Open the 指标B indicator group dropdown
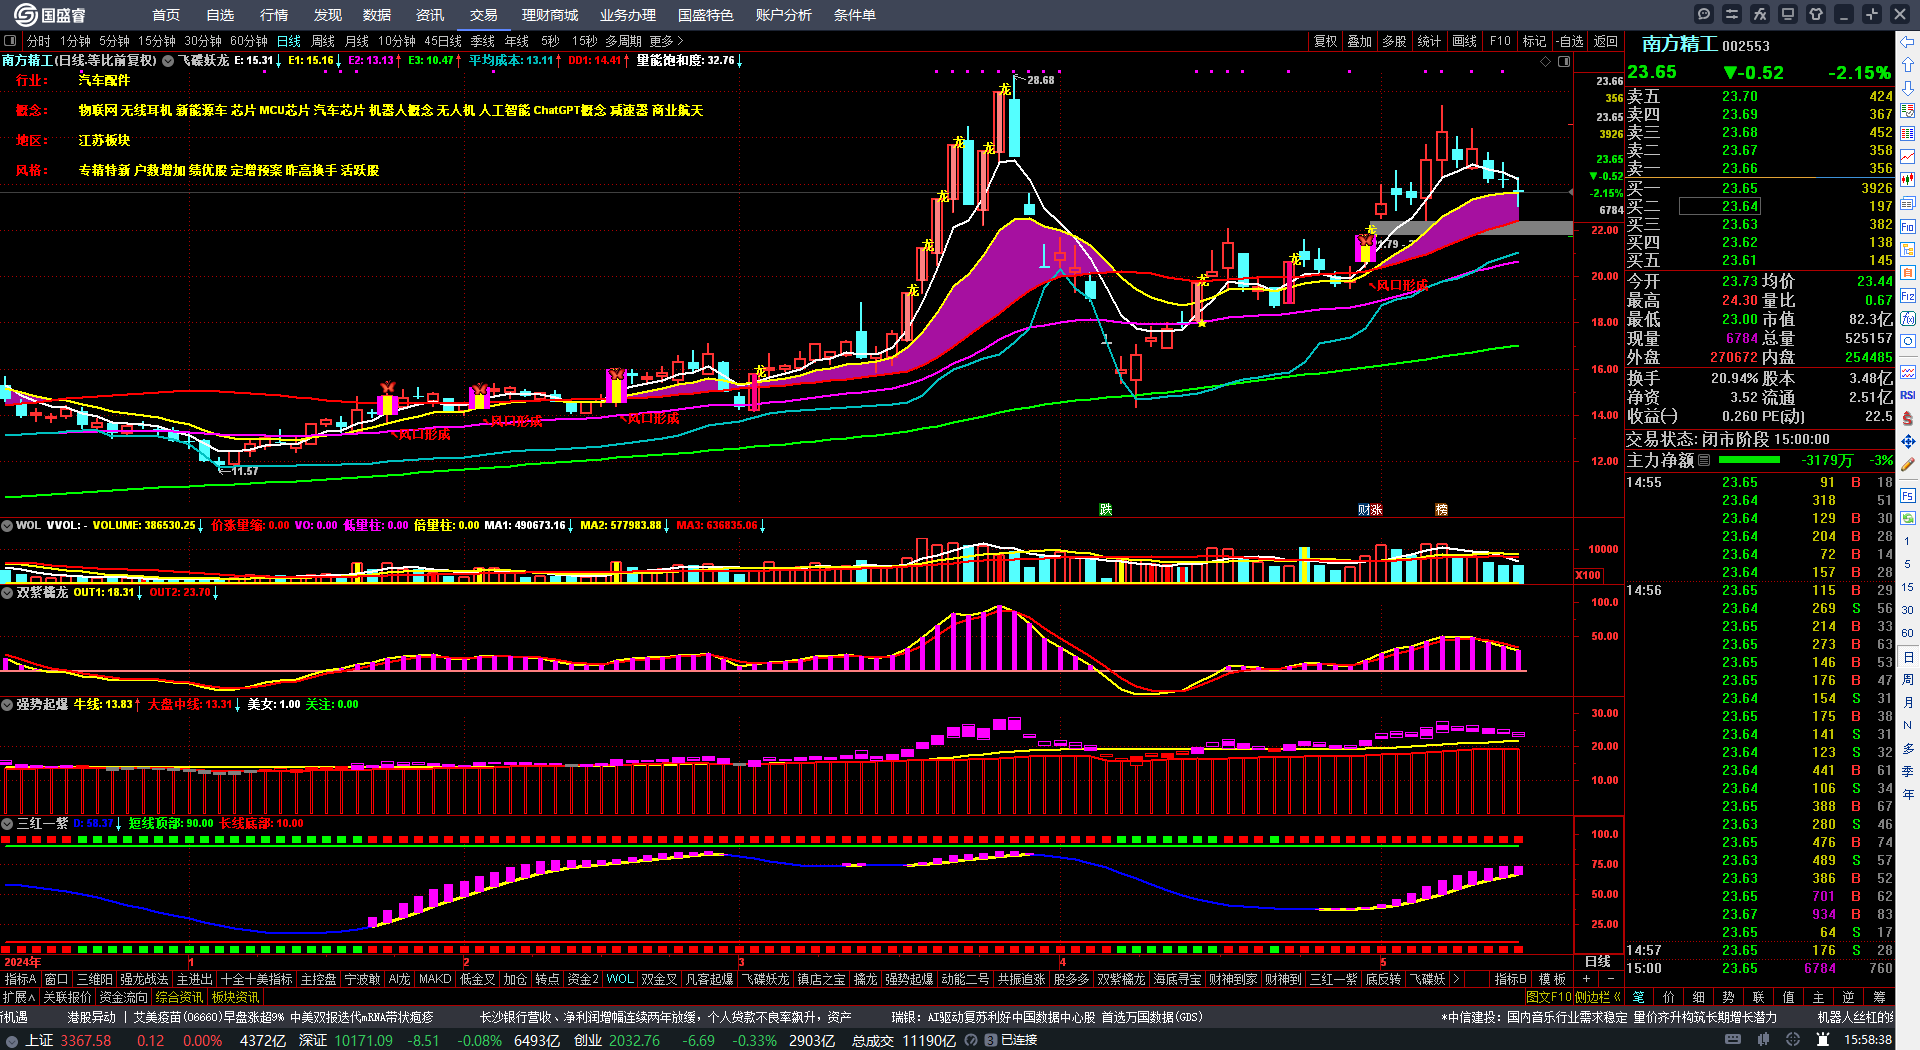The image size is (1920, 1050). (x=1510, y=979)
